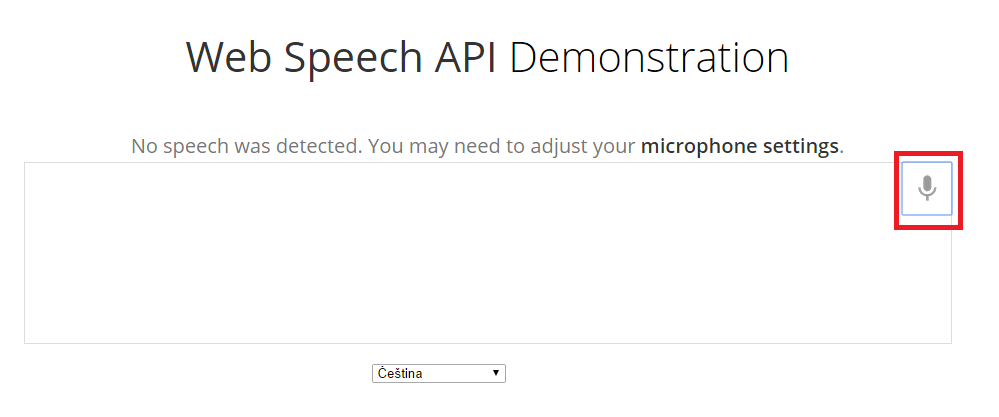Start speech recognition with the mic button
Screen dimensions: 999x417
click(x=927, y=188)
